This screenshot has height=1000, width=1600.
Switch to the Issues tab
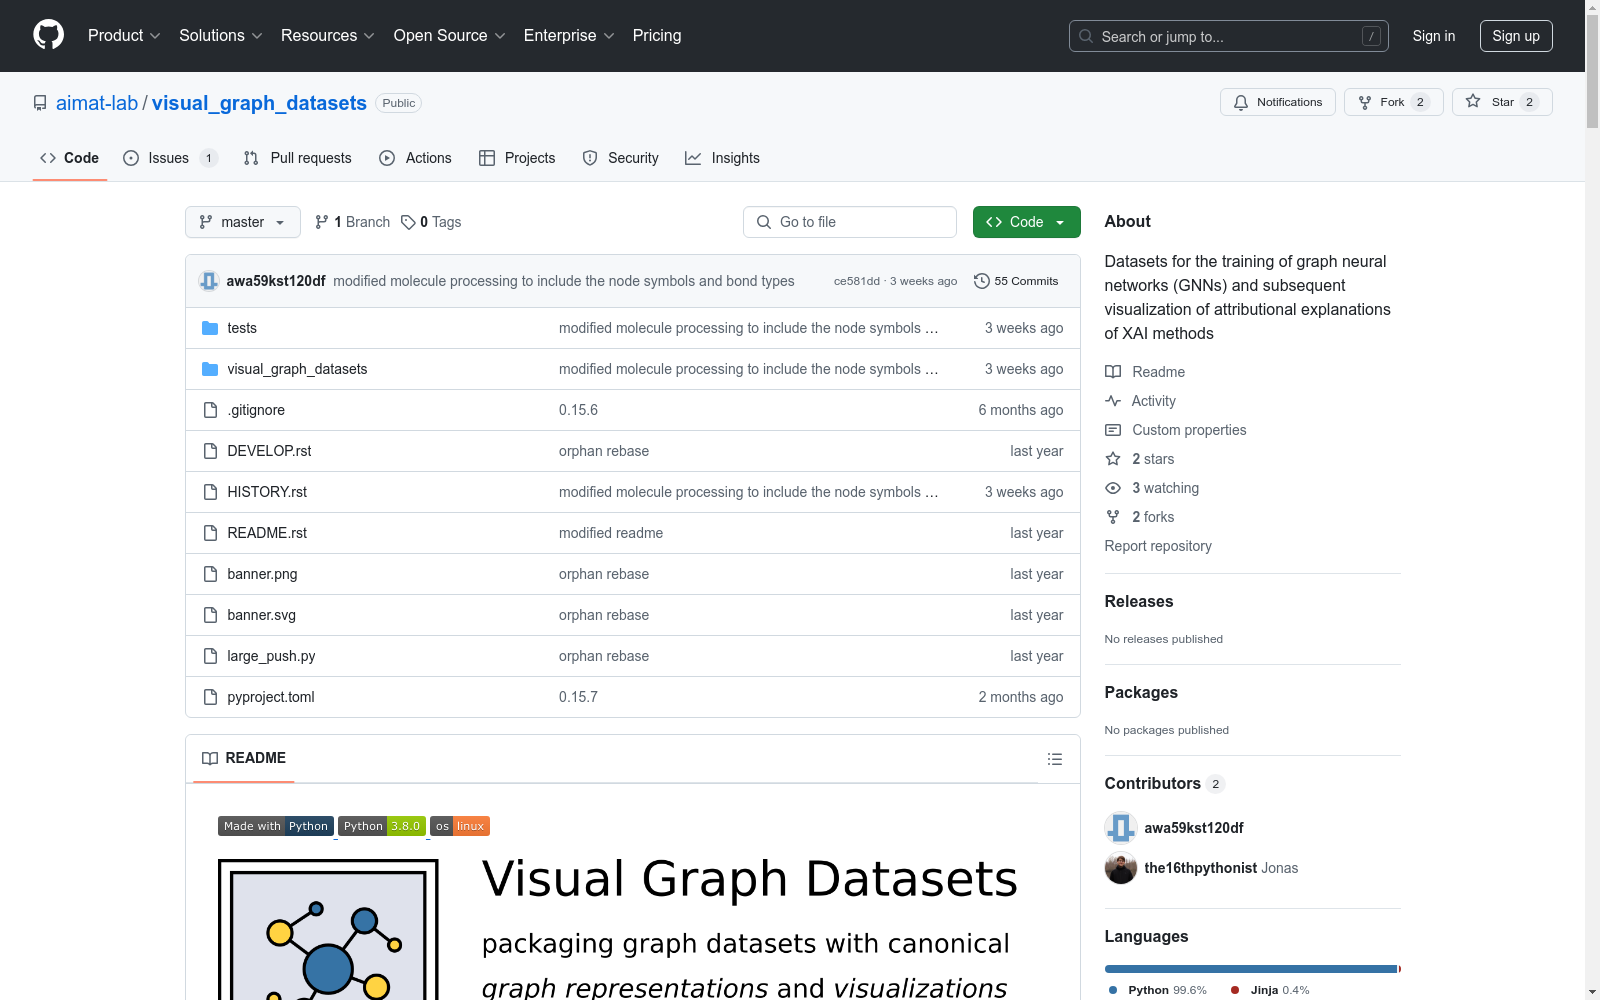click(170, 158)
